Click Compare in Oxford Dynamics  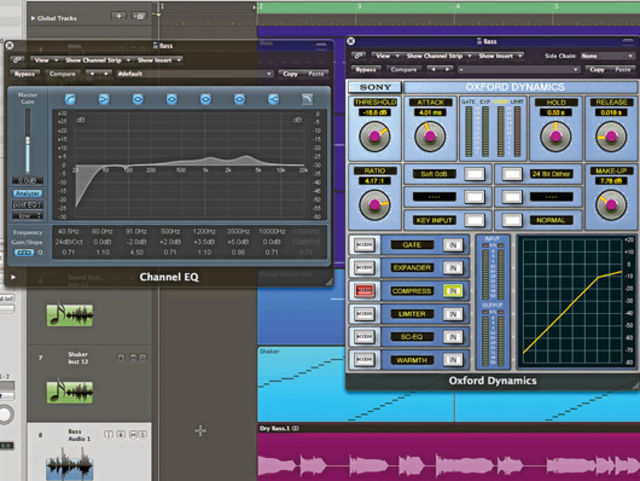(403, 69)
